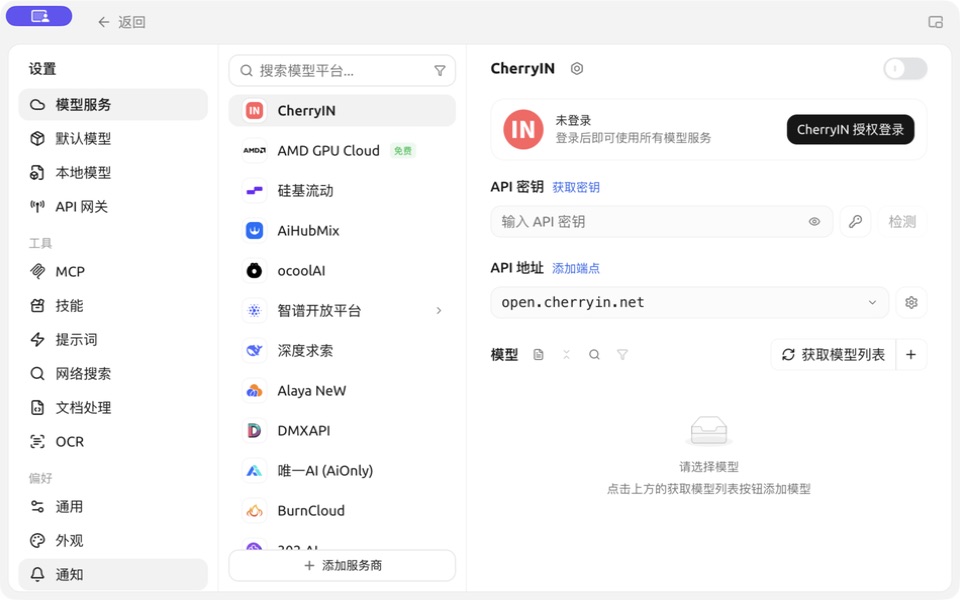The image size is (960, 600).
Task: Open 外观 preferences
Action: click(113, 541)
